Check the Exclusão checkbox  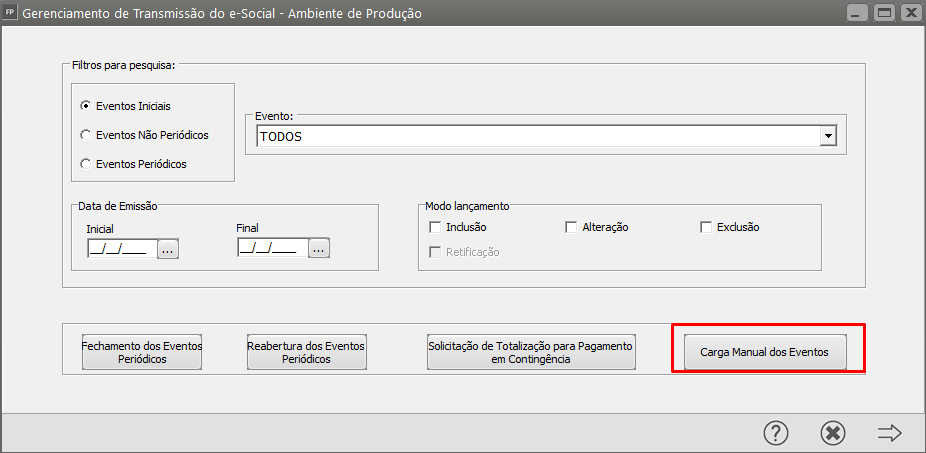[x=706, y=227]
